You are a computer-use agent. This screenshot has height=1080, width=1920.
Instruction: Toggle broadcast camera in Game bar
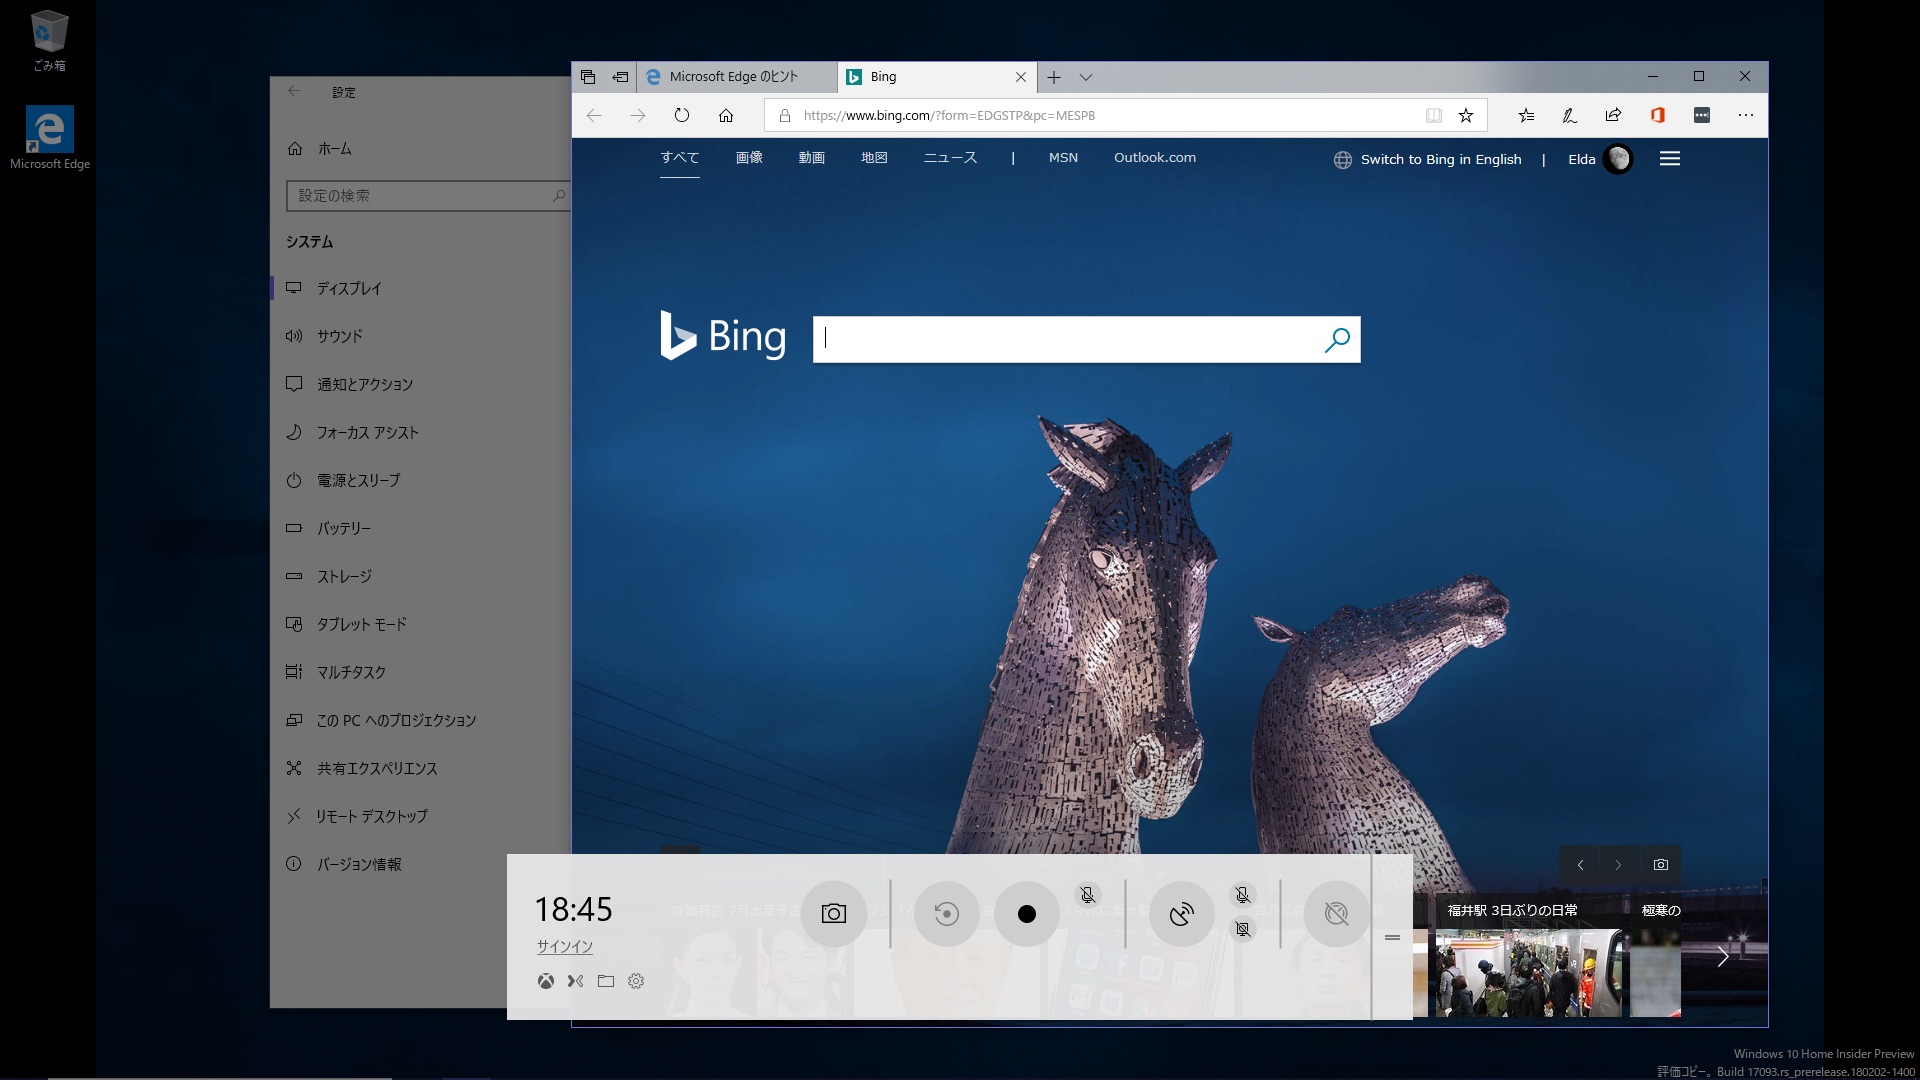(x=1242, y=929)
